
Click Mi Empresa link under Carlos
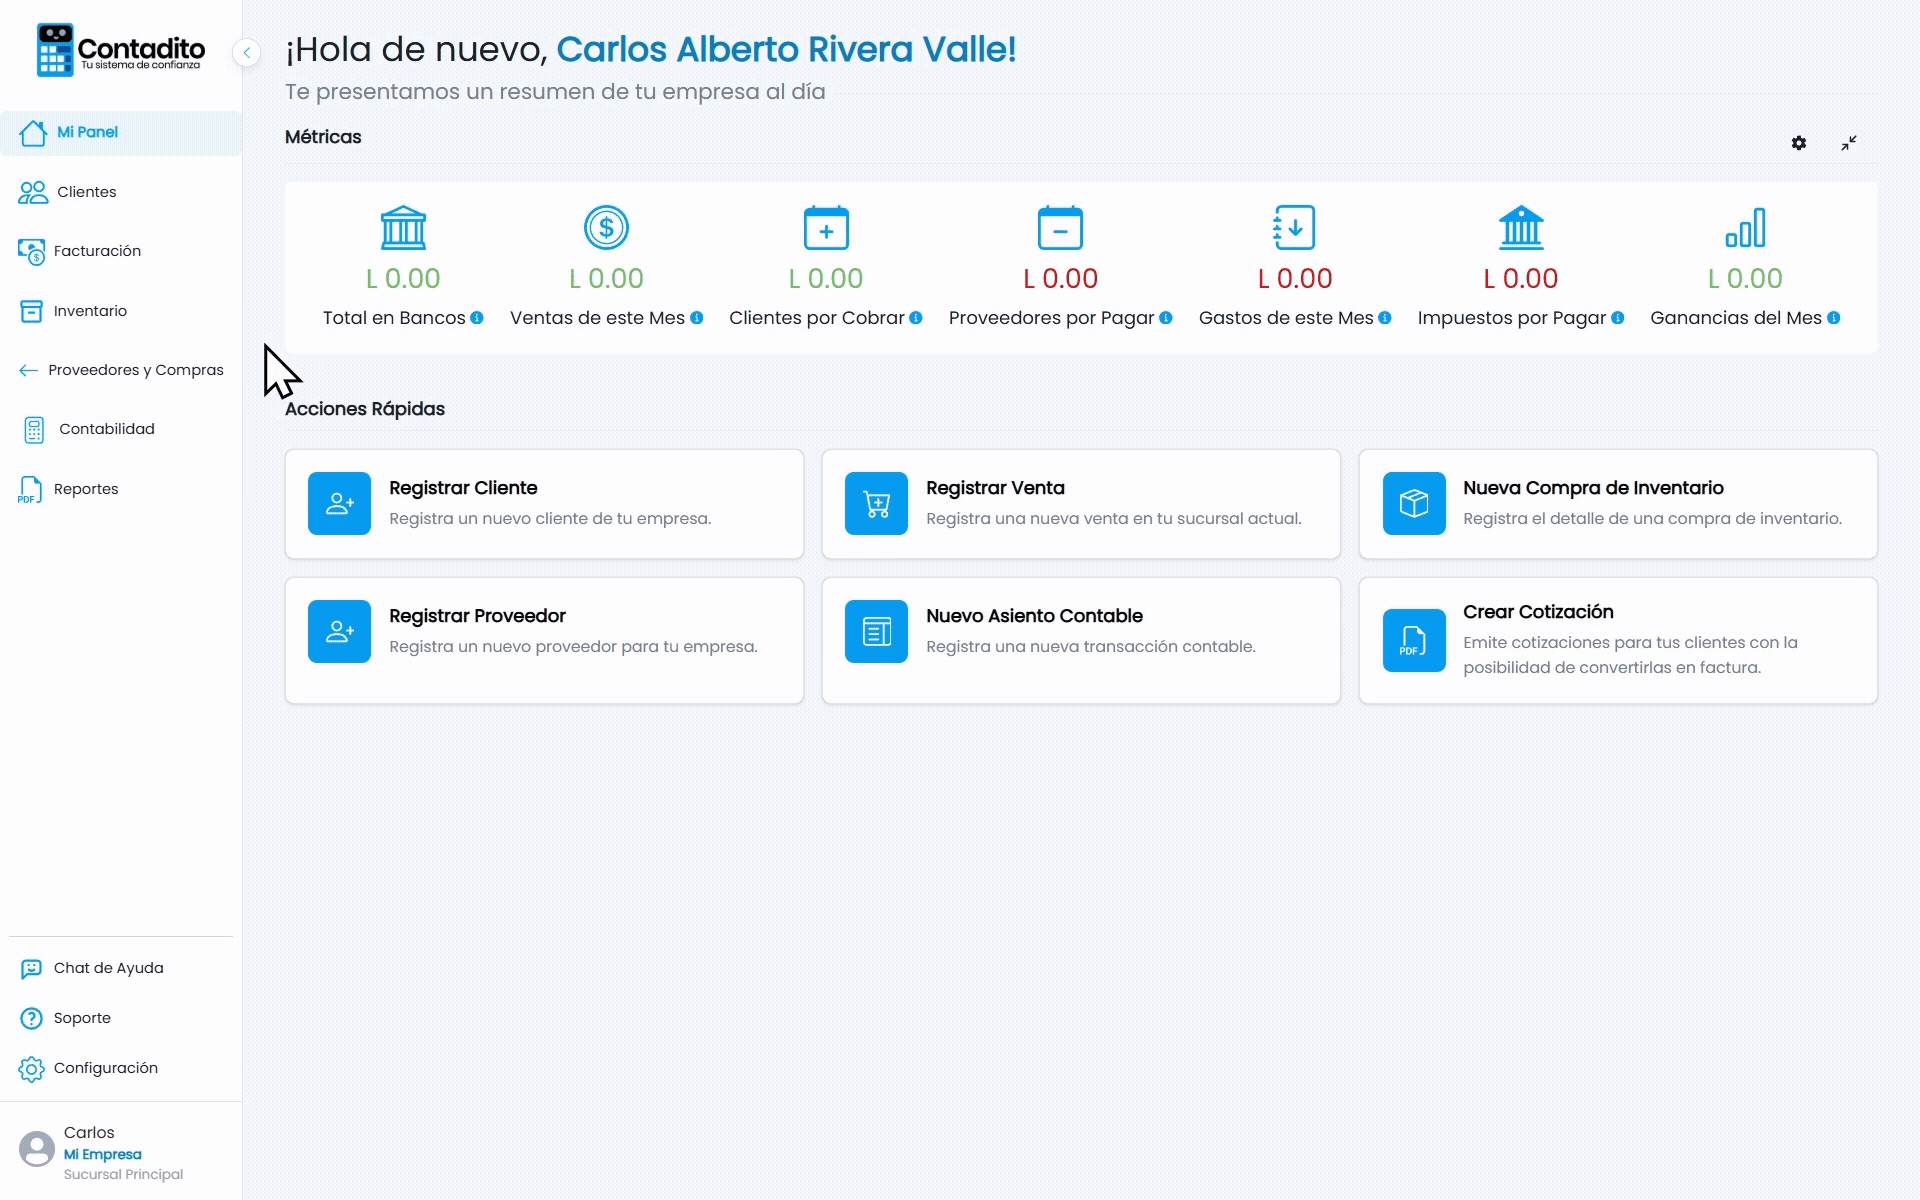coord(103,1154)
